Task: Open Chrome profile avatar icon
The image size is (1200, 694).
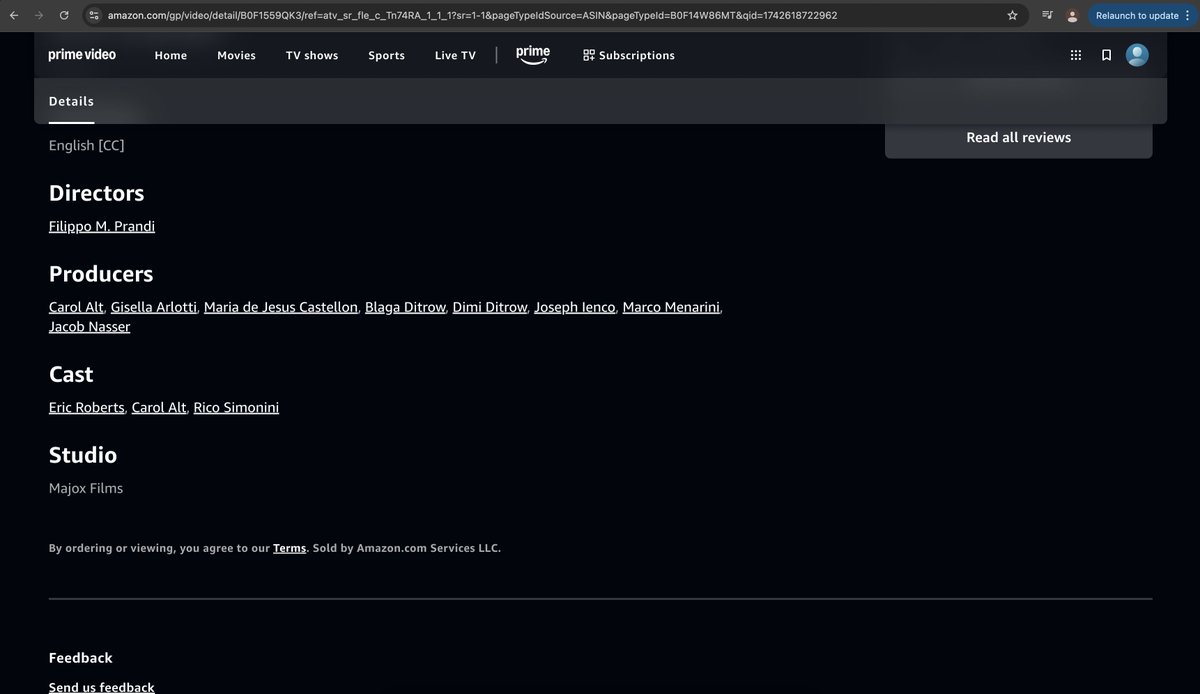Action: [x=1073, y=15]
